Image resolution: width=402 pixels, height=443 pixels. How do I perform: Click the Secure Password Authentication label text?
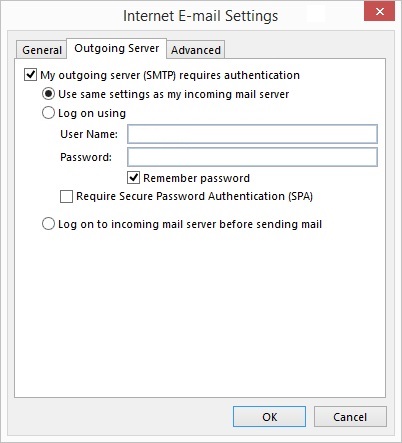194,196
